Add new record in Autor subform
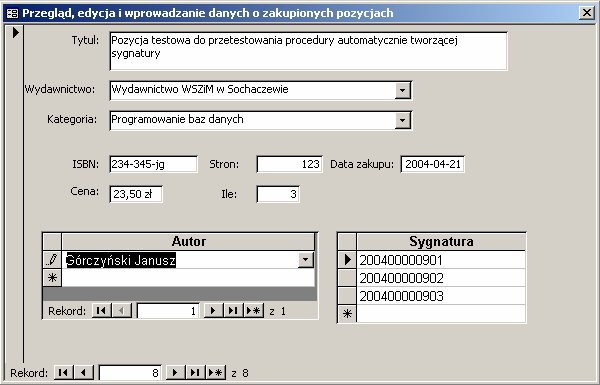The image size is (600, 385). pos(254,310)
